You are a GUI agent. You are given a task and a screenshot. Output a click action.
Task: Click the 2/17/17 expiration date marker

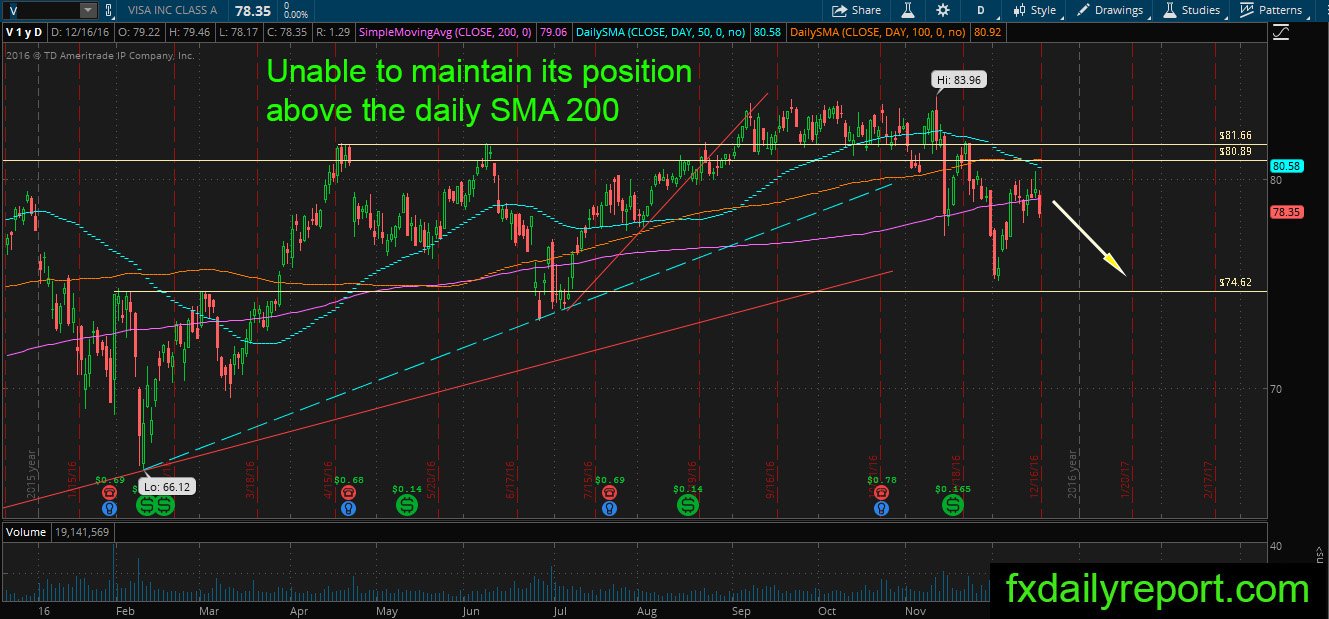1208,480
